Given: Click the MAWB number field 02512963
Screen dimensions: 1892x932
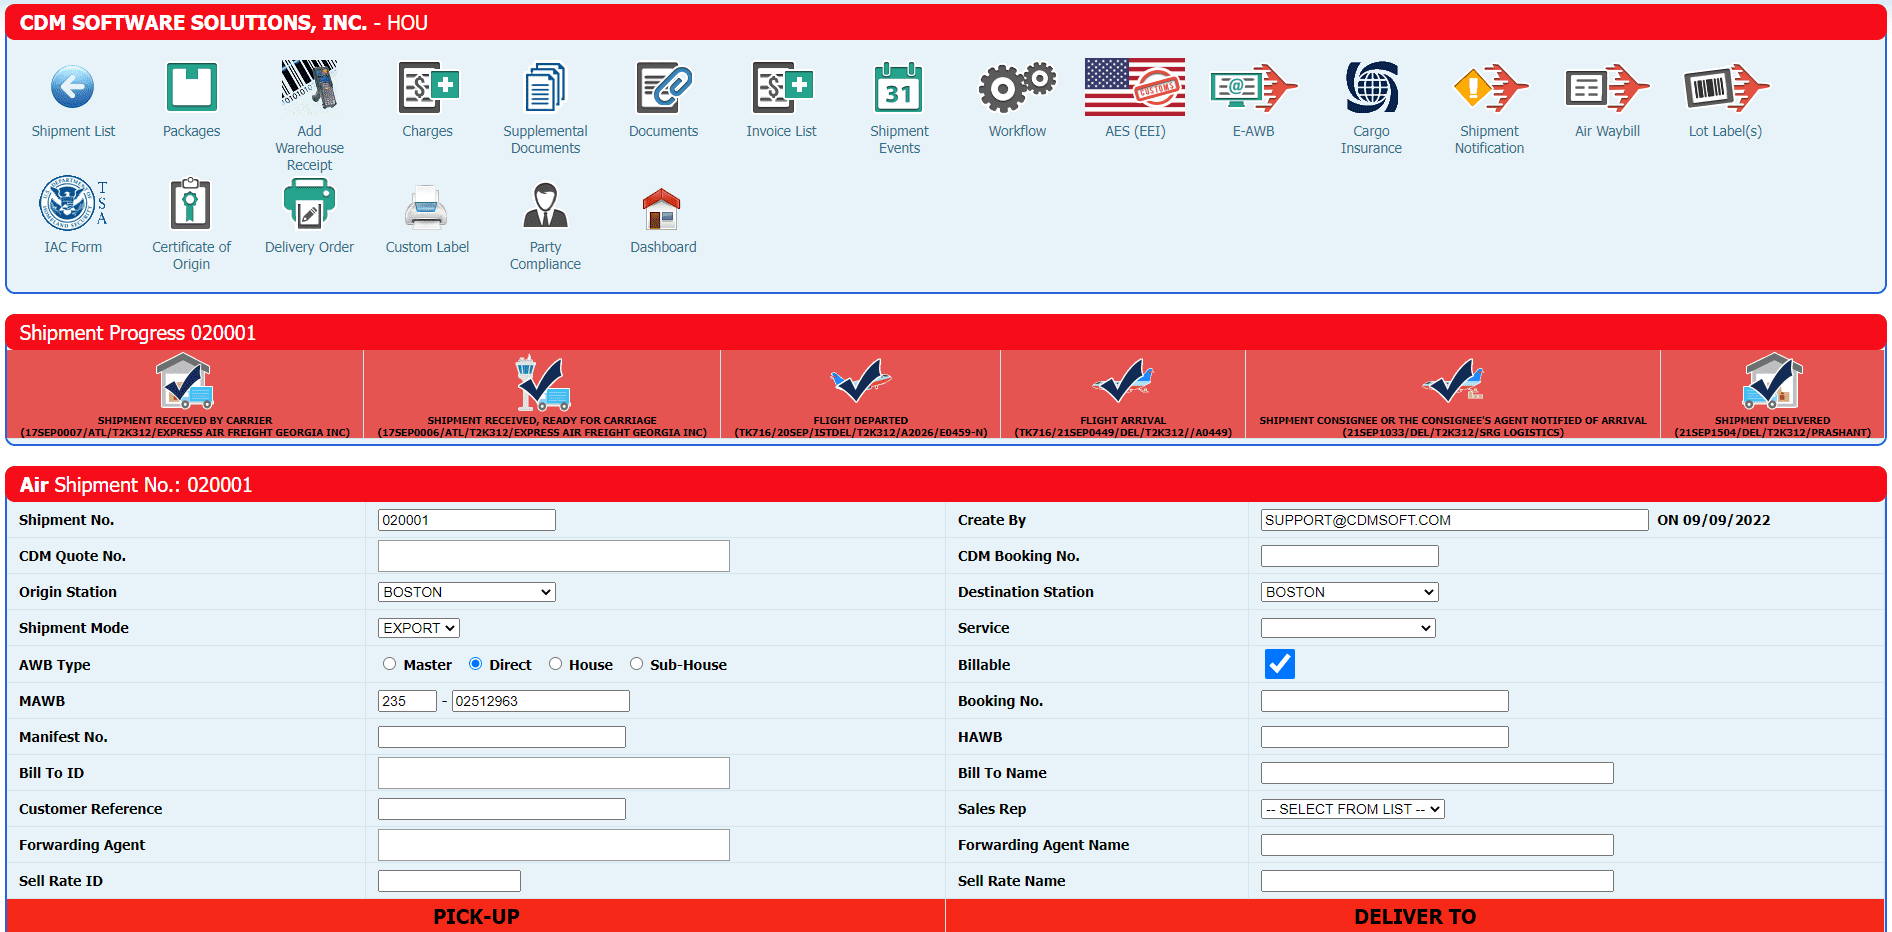Looking at the screenshot, I should [541, 701].
